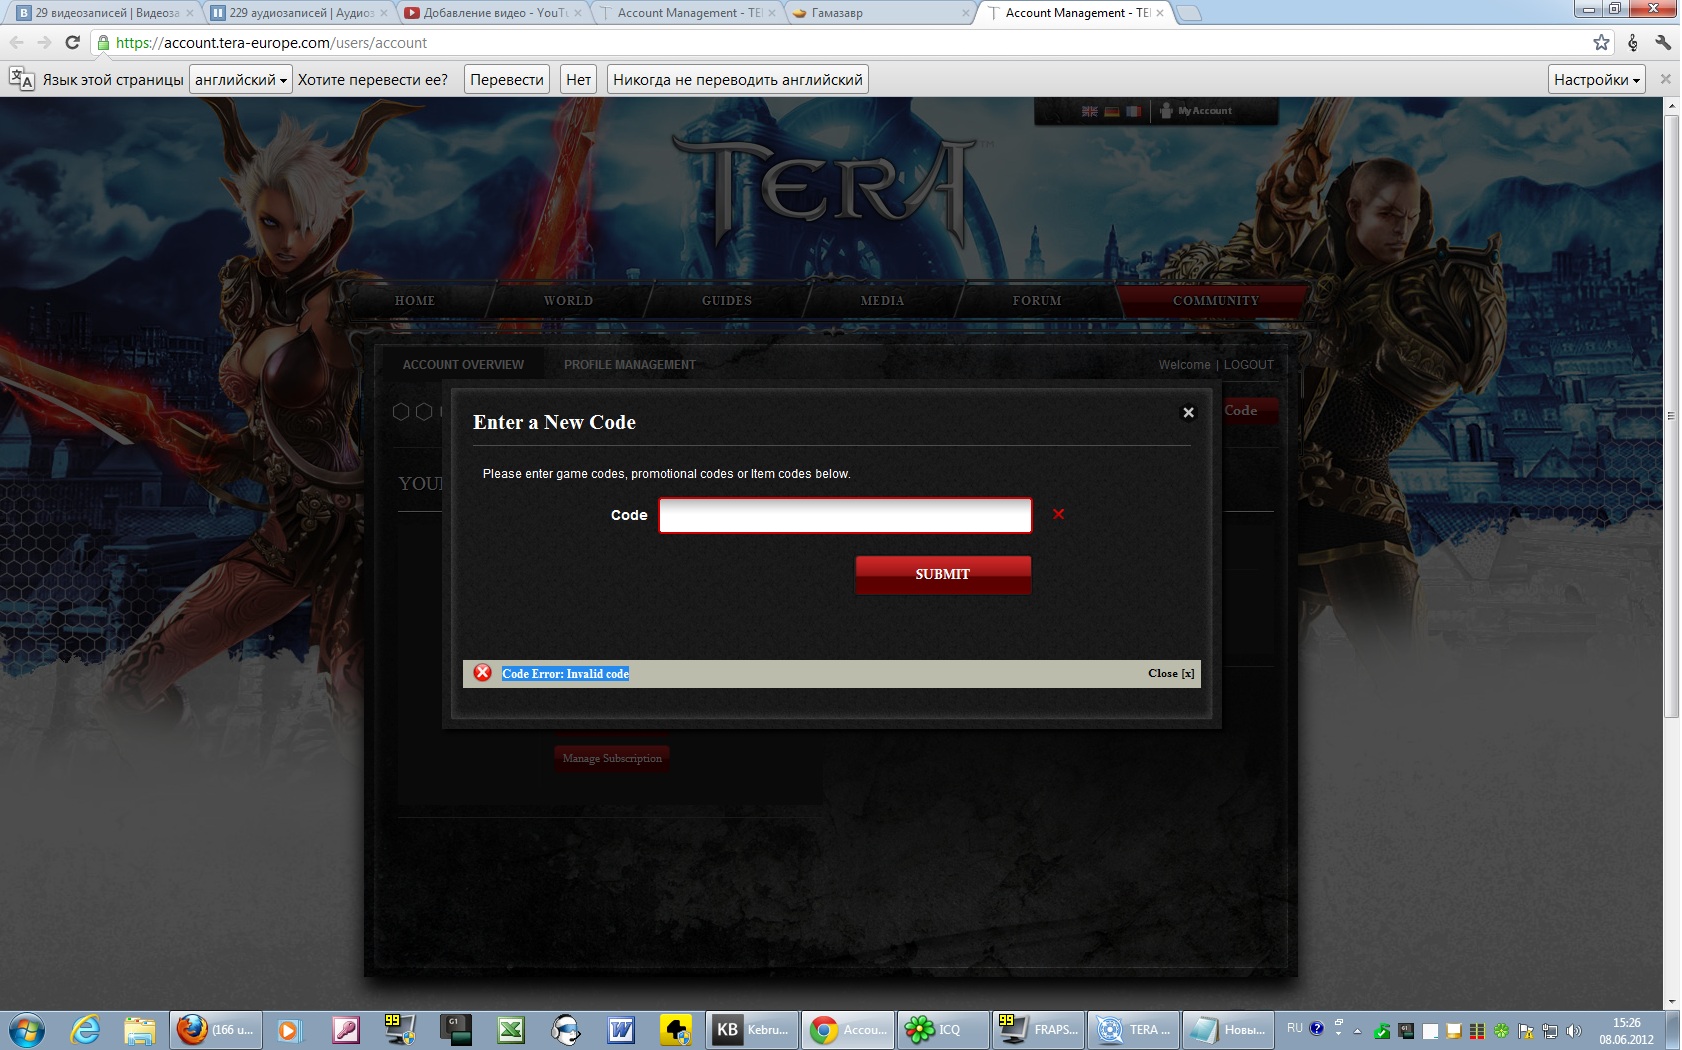Image resolution: width=1682 pixels, height=1050 pixels.
Task: Click the 'Перевести' translate button
Action: (x=507, y=80)
